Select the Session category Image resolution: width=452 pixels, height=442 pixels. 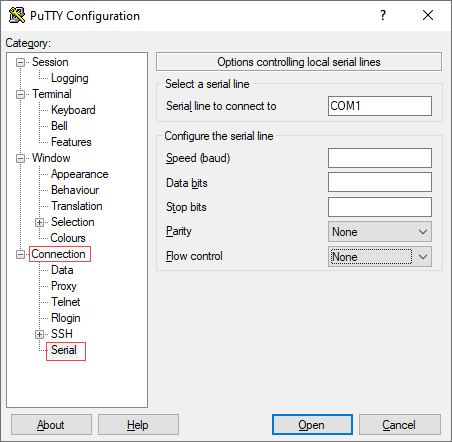point(50,62)
